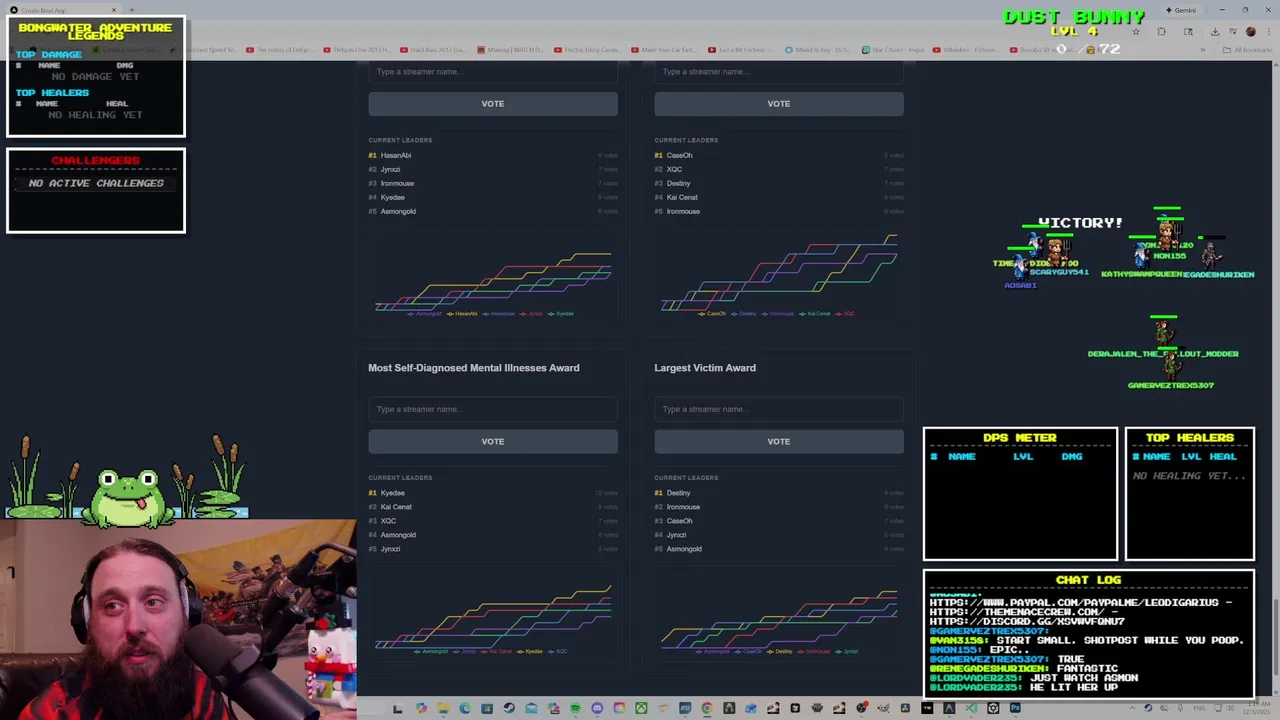This screenshot has height=720, width=1280.
Task: Focus streamer name field for Largest Victim Award
Action: coord(779,409)
